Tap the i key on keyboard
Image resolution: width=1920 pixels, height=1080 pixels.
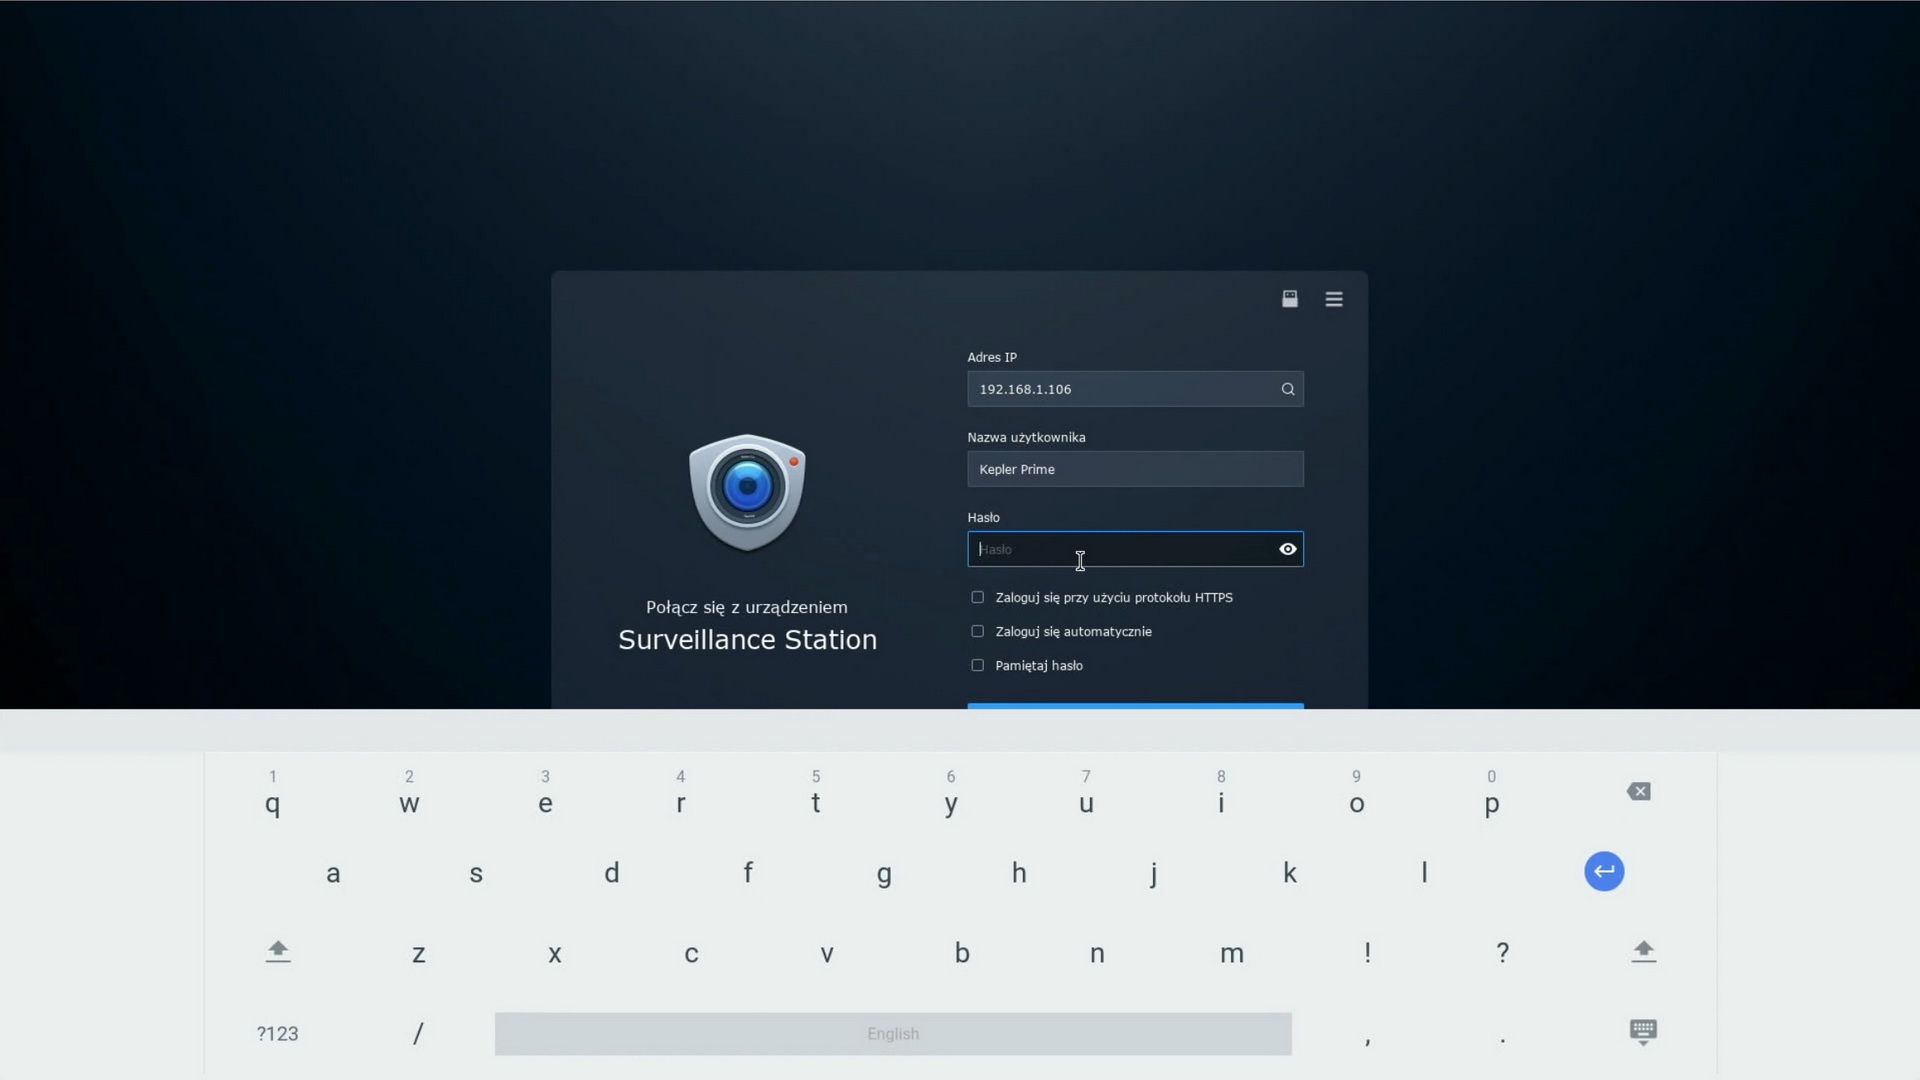tap(1221, 803)
